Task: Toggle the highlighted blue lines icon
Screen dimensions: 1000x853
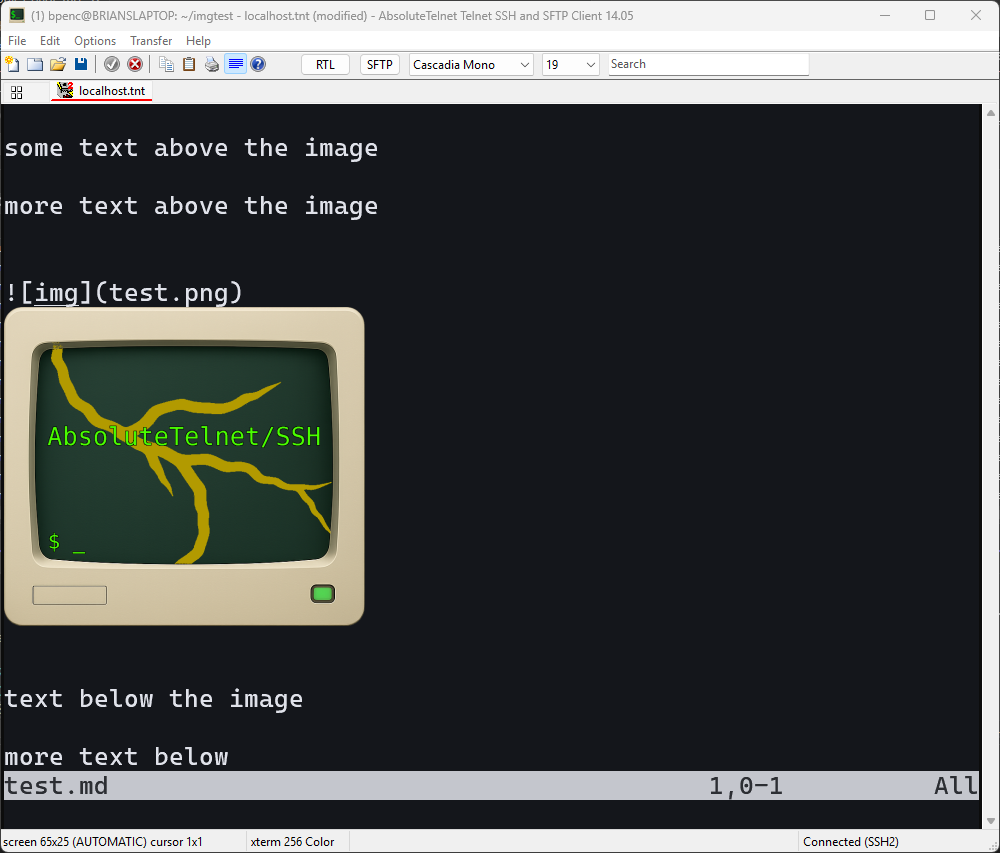Action: click(235, 64)
